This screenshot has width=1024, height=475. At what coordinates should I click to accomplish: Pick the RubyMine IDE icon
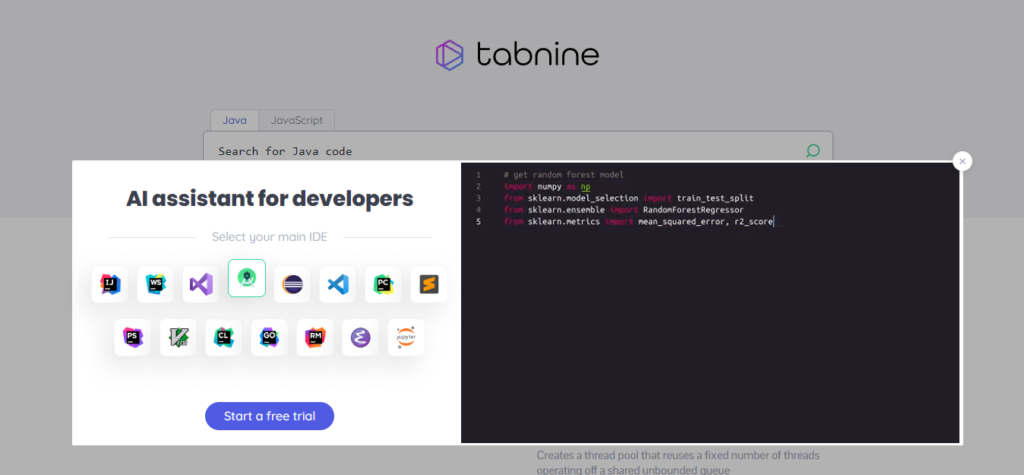click(315, 337)
